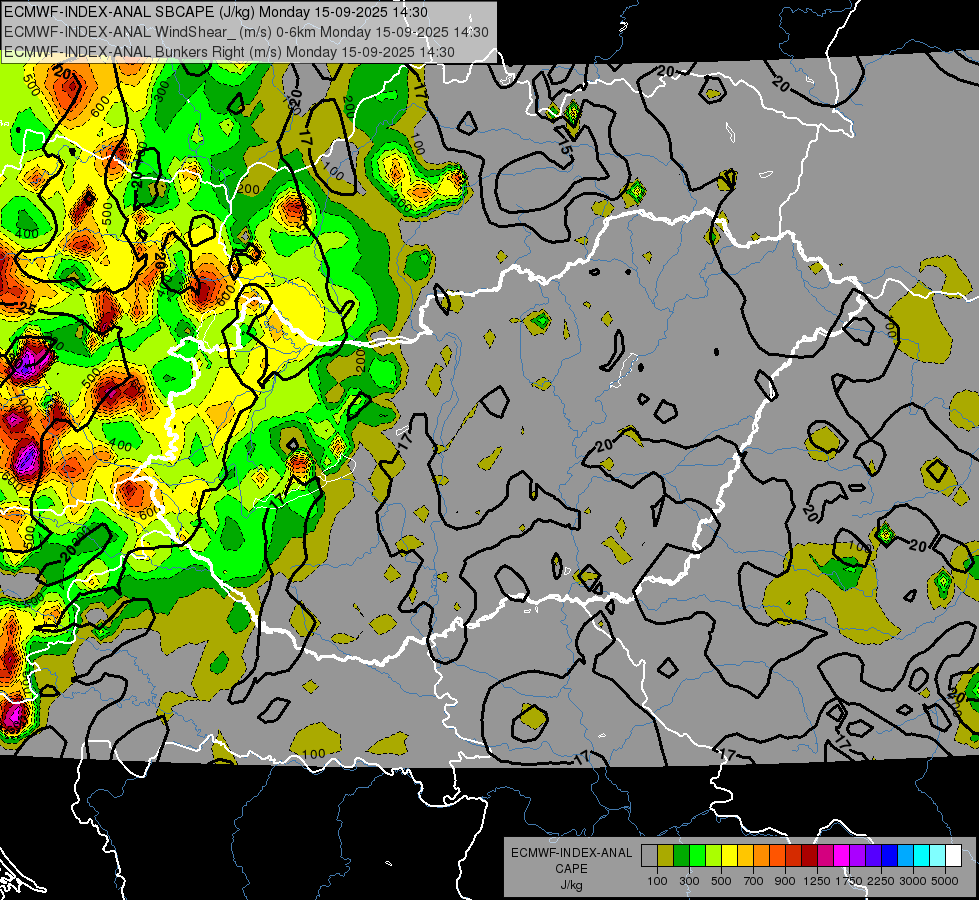Click the legend value 500

coord(721,881)
